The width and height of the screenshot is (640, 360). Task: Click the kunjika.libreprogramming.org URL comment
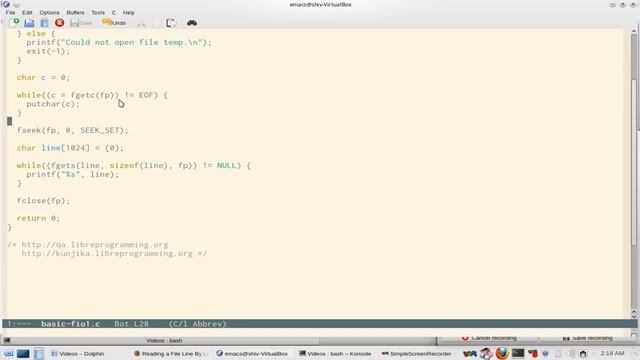(x=107, y=253)
